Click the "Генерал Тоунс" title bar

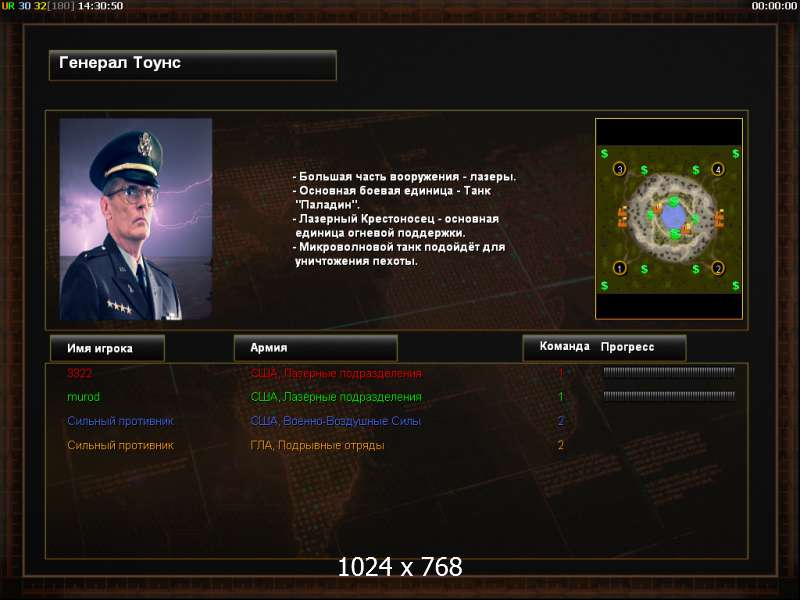[x=193, y=65]
